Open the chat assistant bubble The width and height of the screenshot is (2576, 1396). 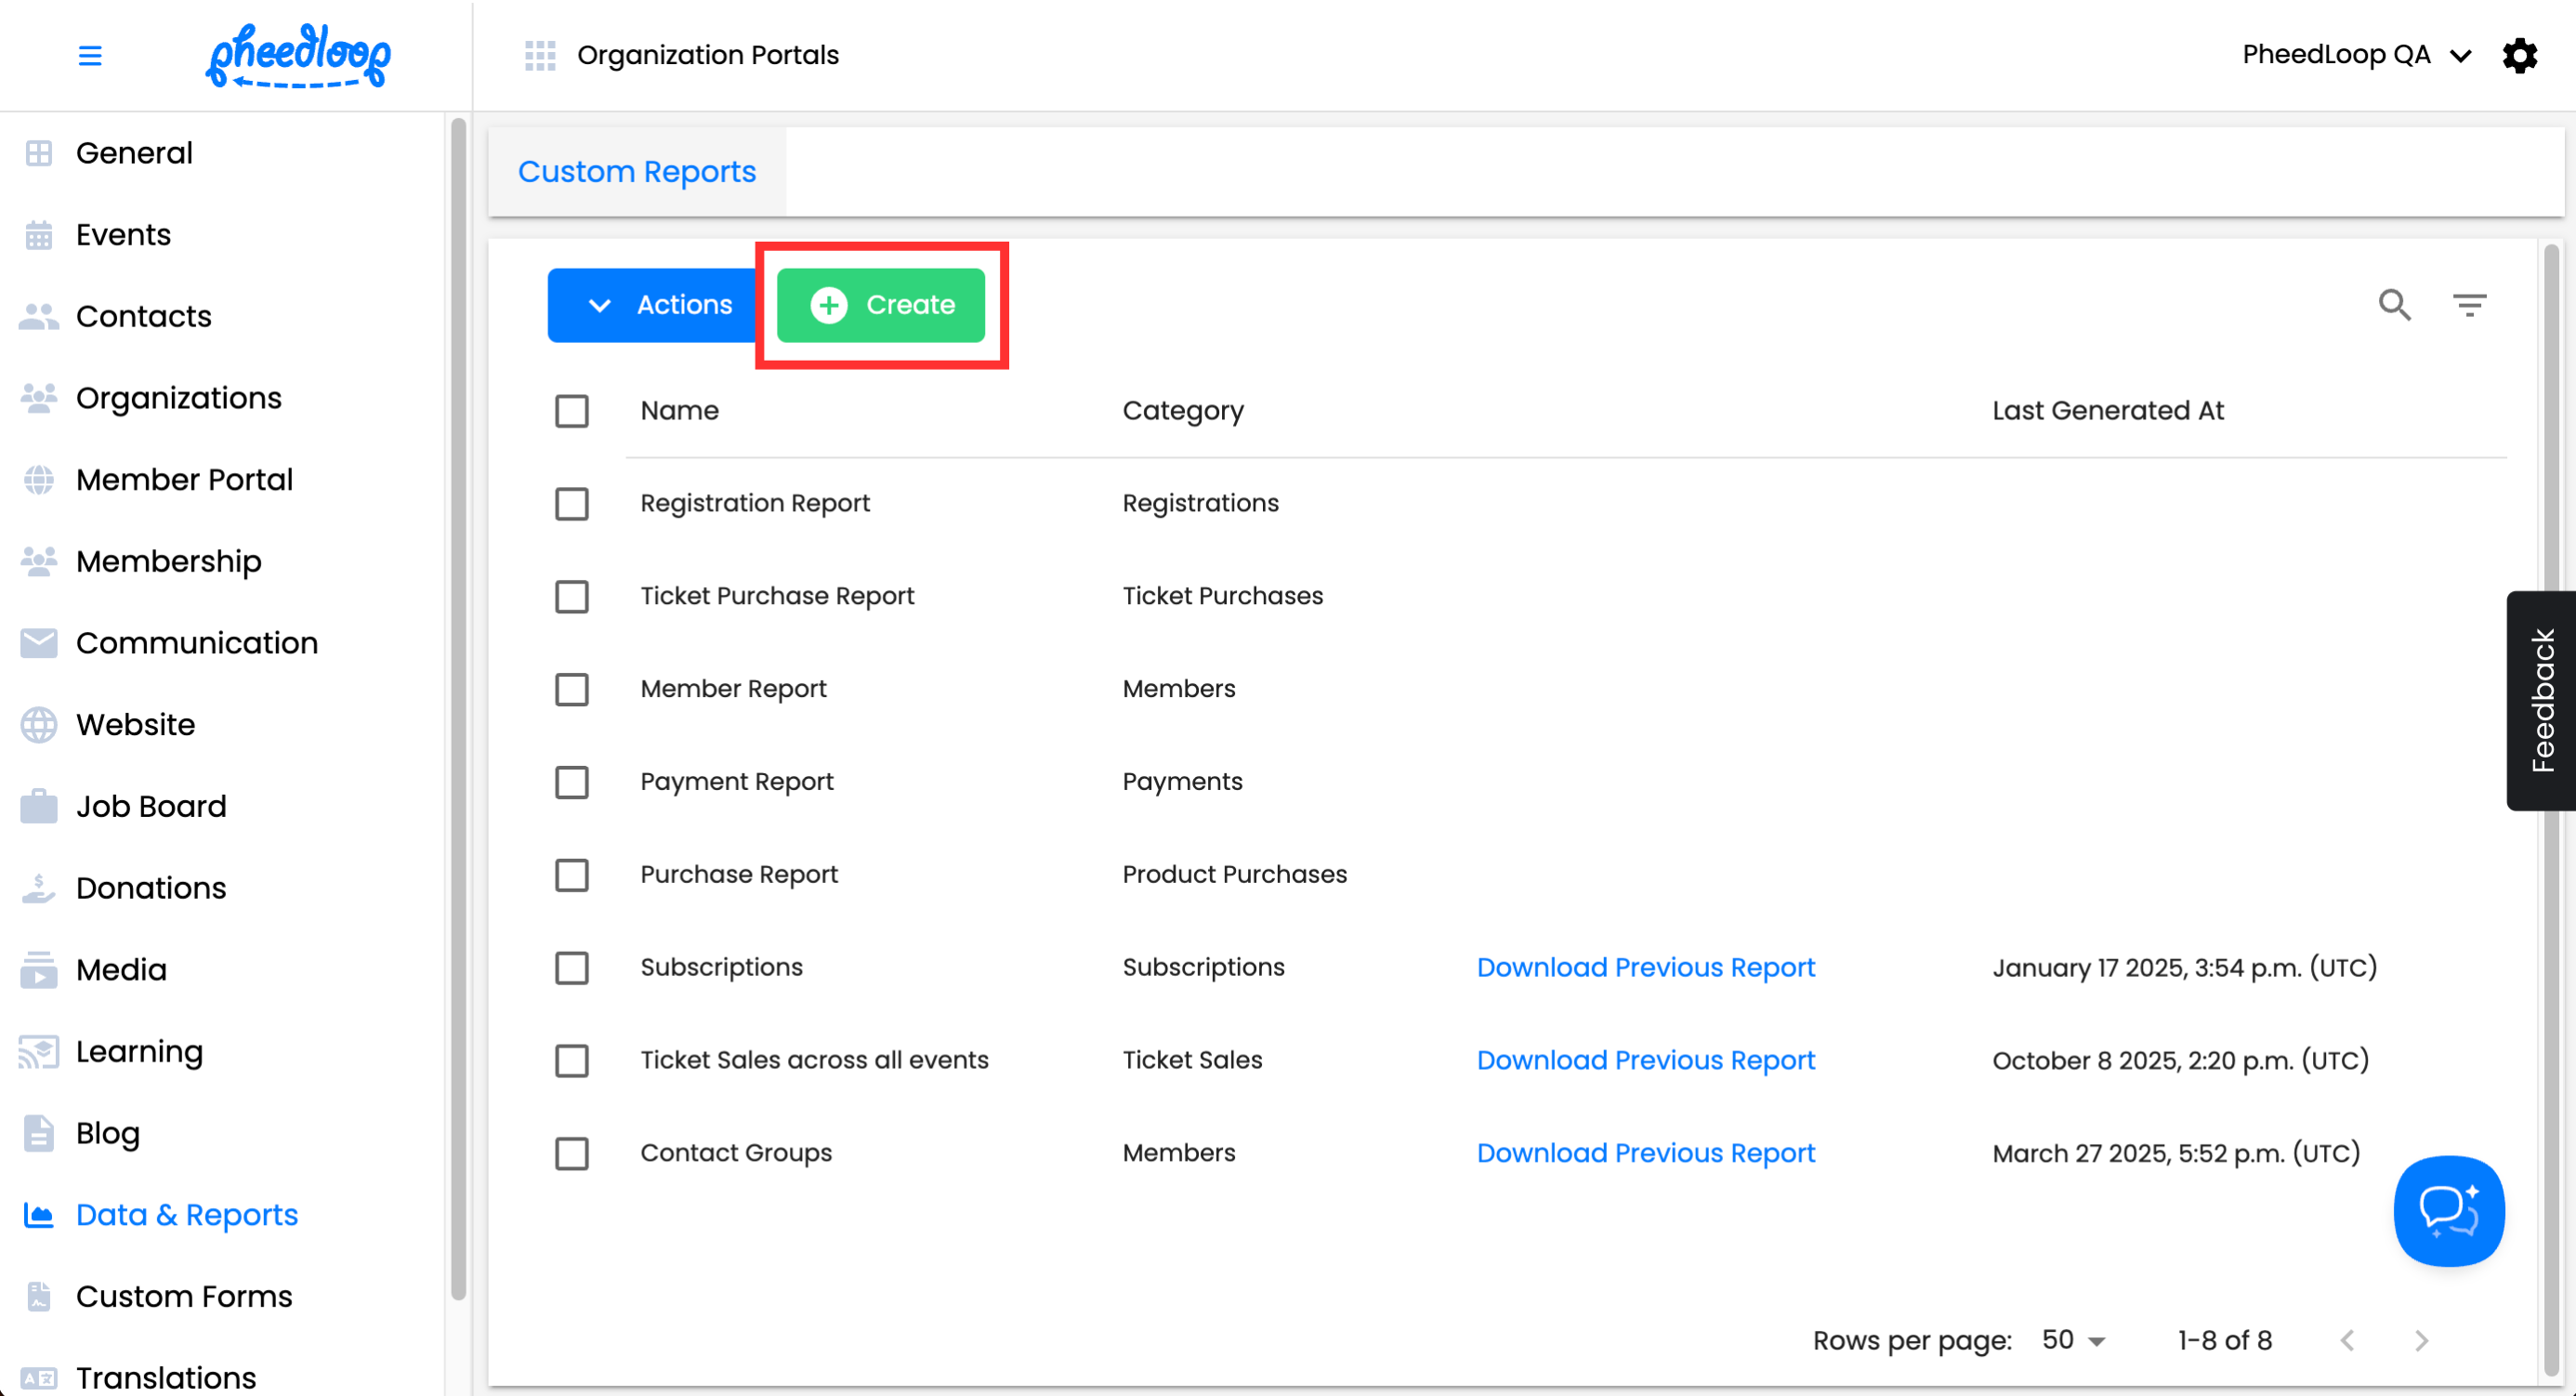pos(2448,1210)
